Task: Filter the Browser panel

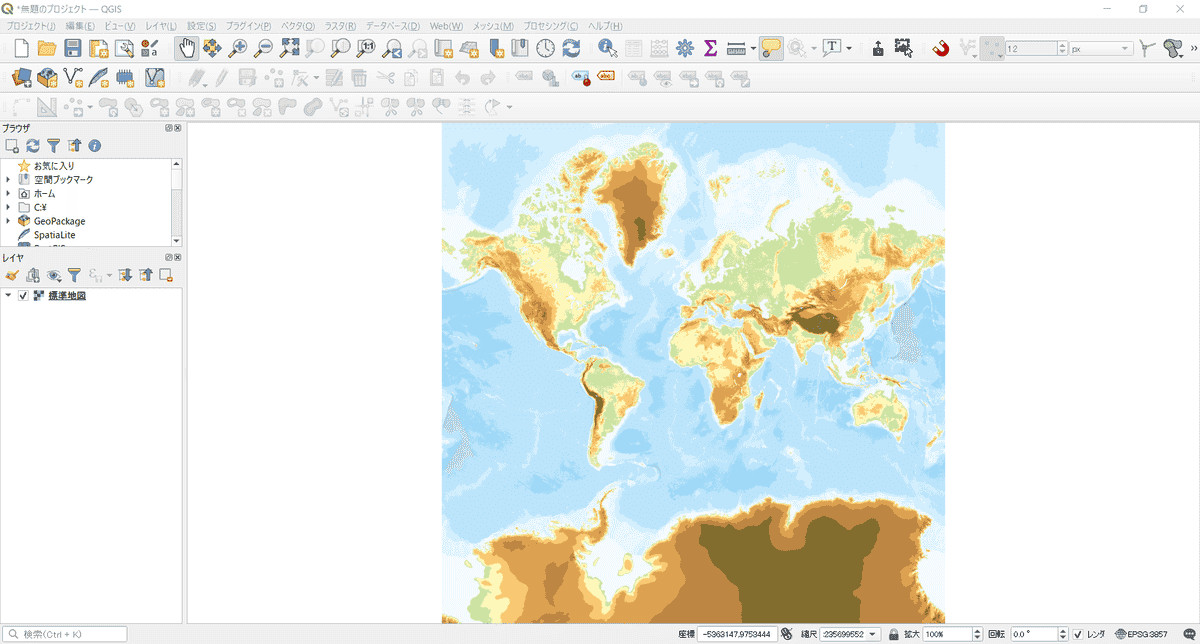Action: pyautogui.click(x=54, y=146)
